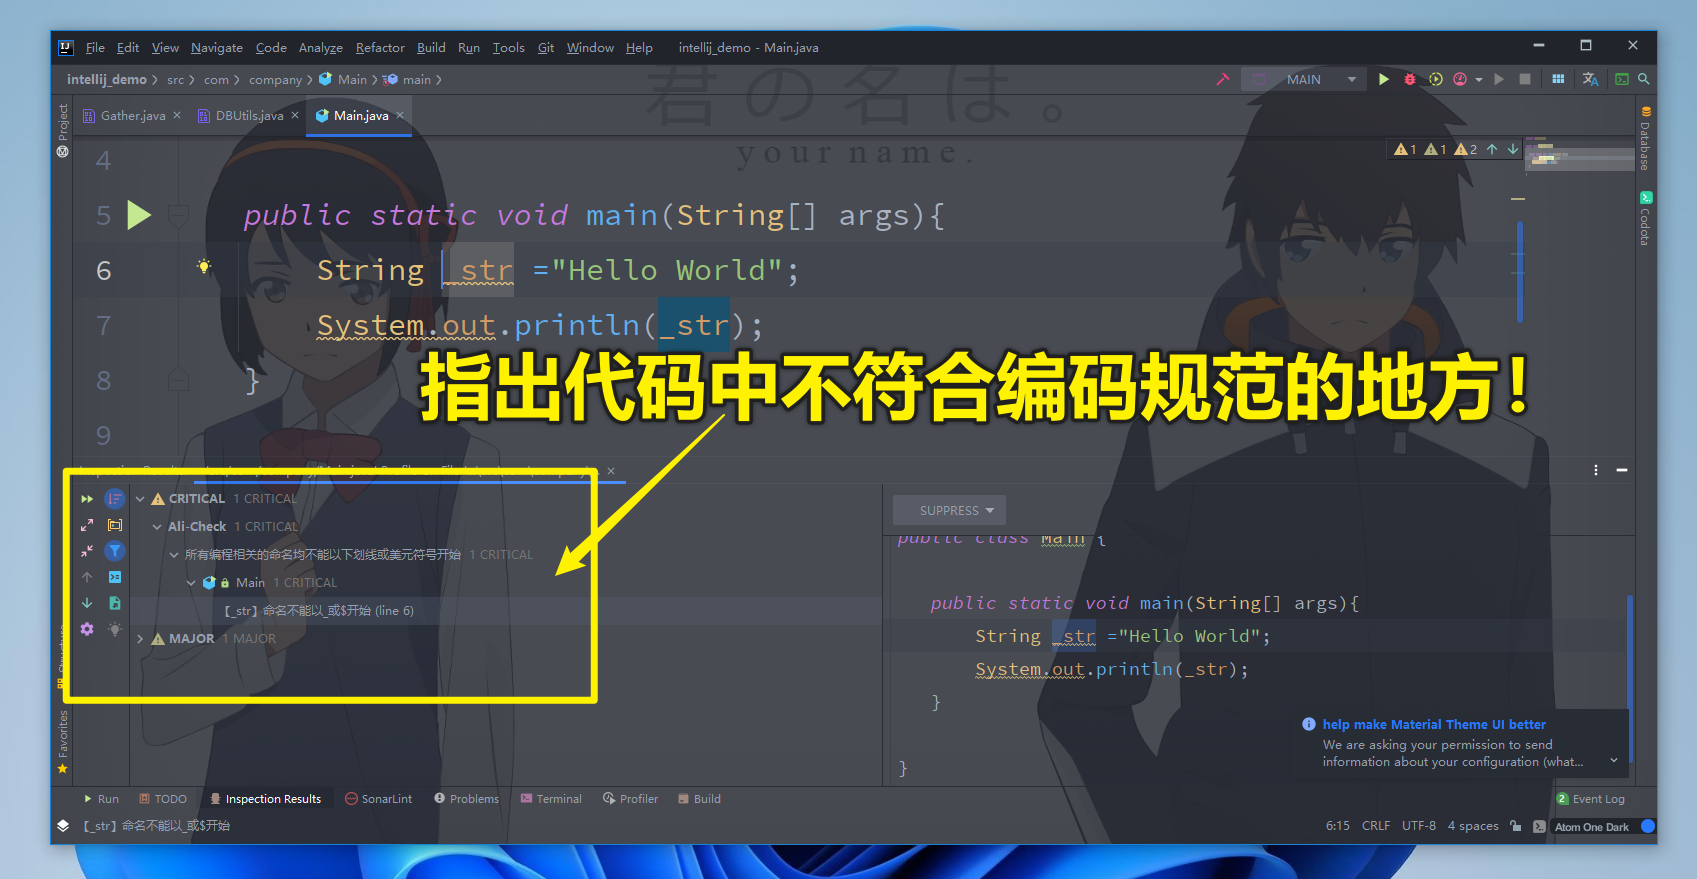1697x879 pixels.
Task: Click the UTF-8 encoding status
Action: pyautogui.click(x=1419, y=826)
